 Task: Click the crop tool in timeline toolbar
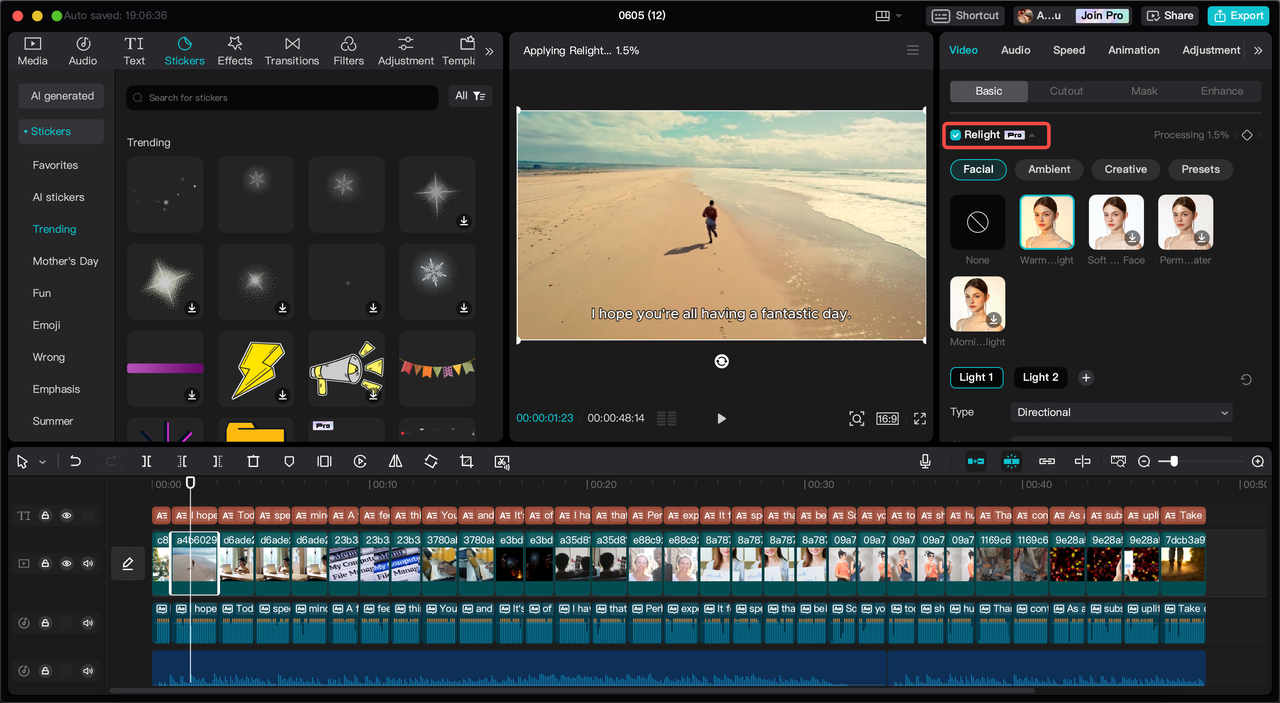466,461
